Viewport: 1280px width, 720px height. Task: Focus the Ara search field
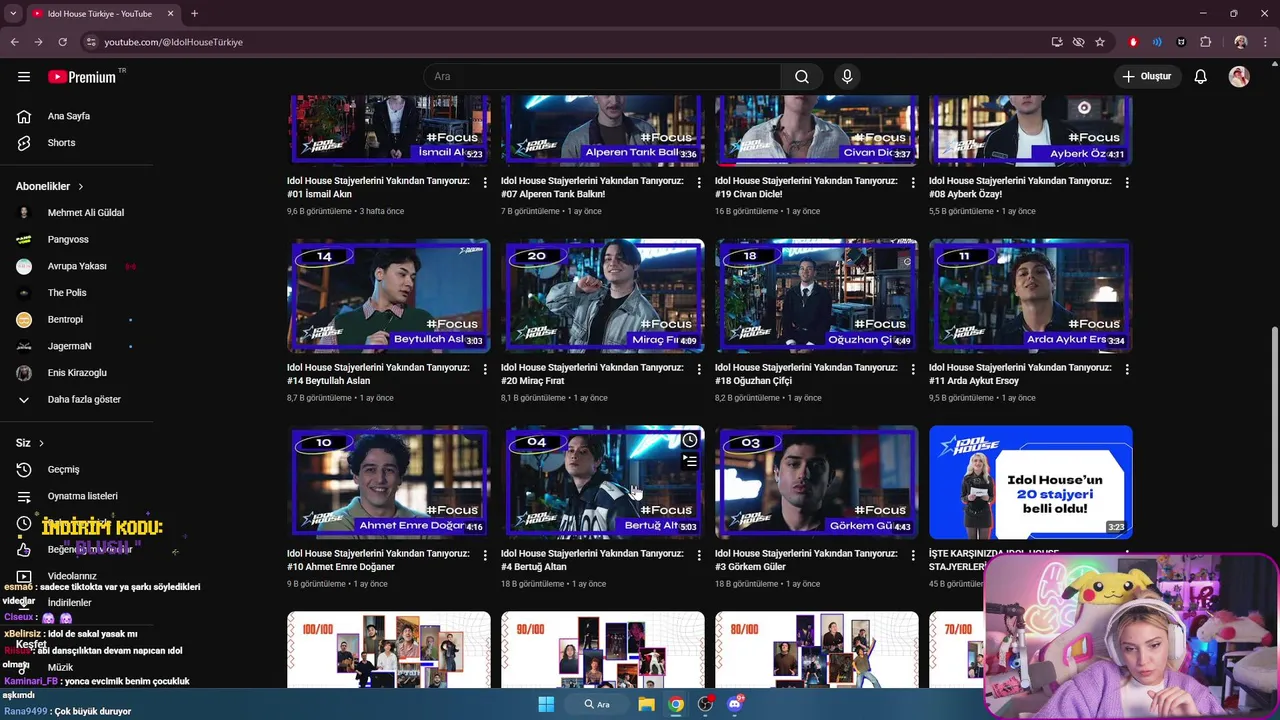pos(602,76)
